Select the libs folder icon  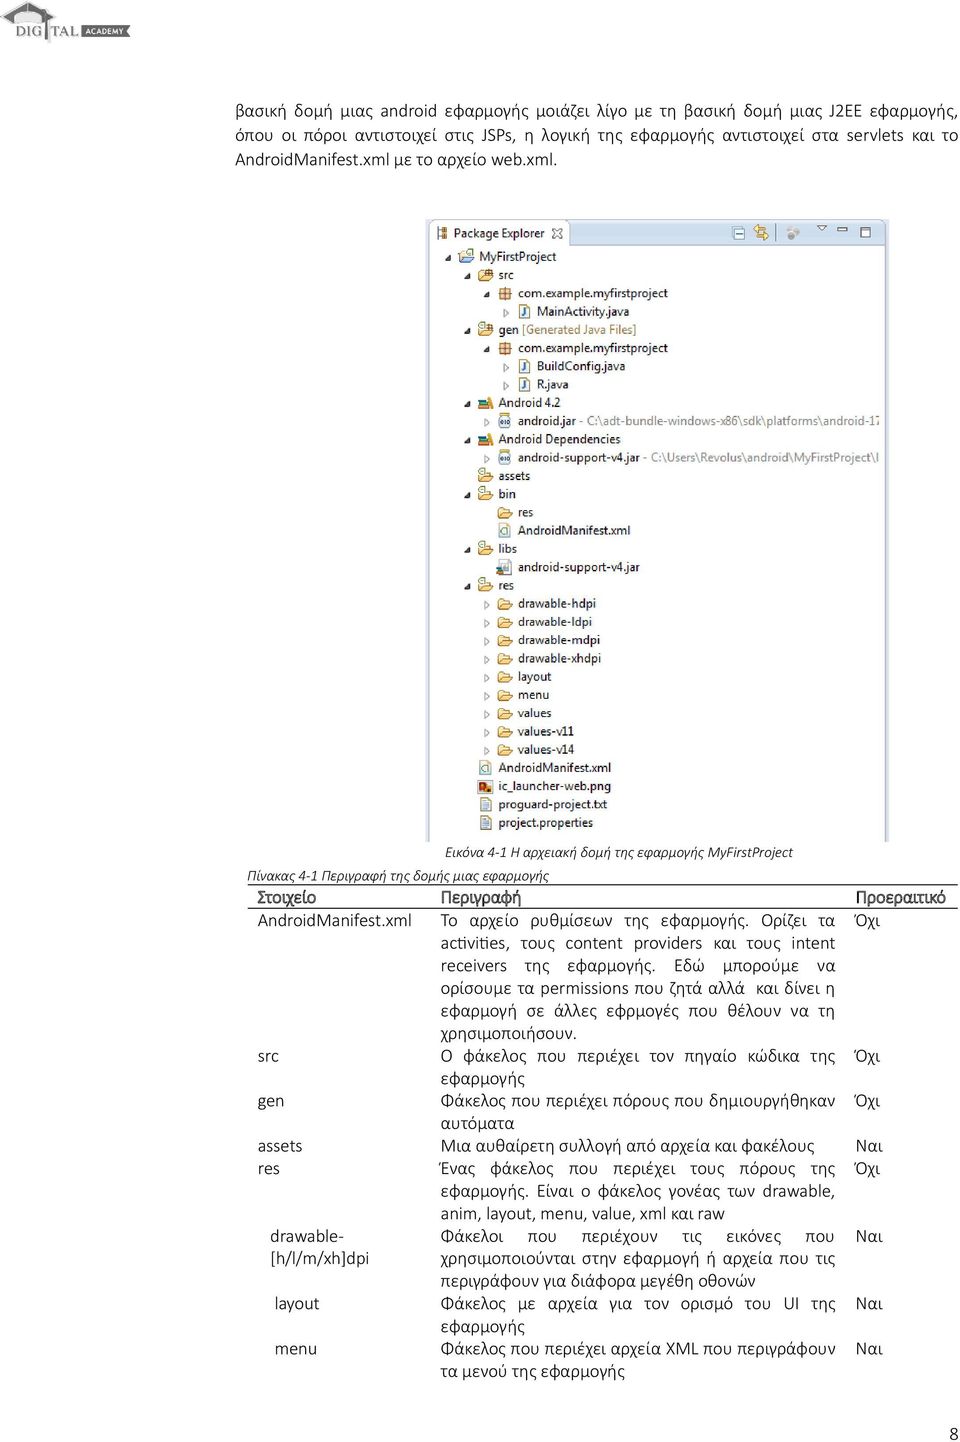[486, 548]
